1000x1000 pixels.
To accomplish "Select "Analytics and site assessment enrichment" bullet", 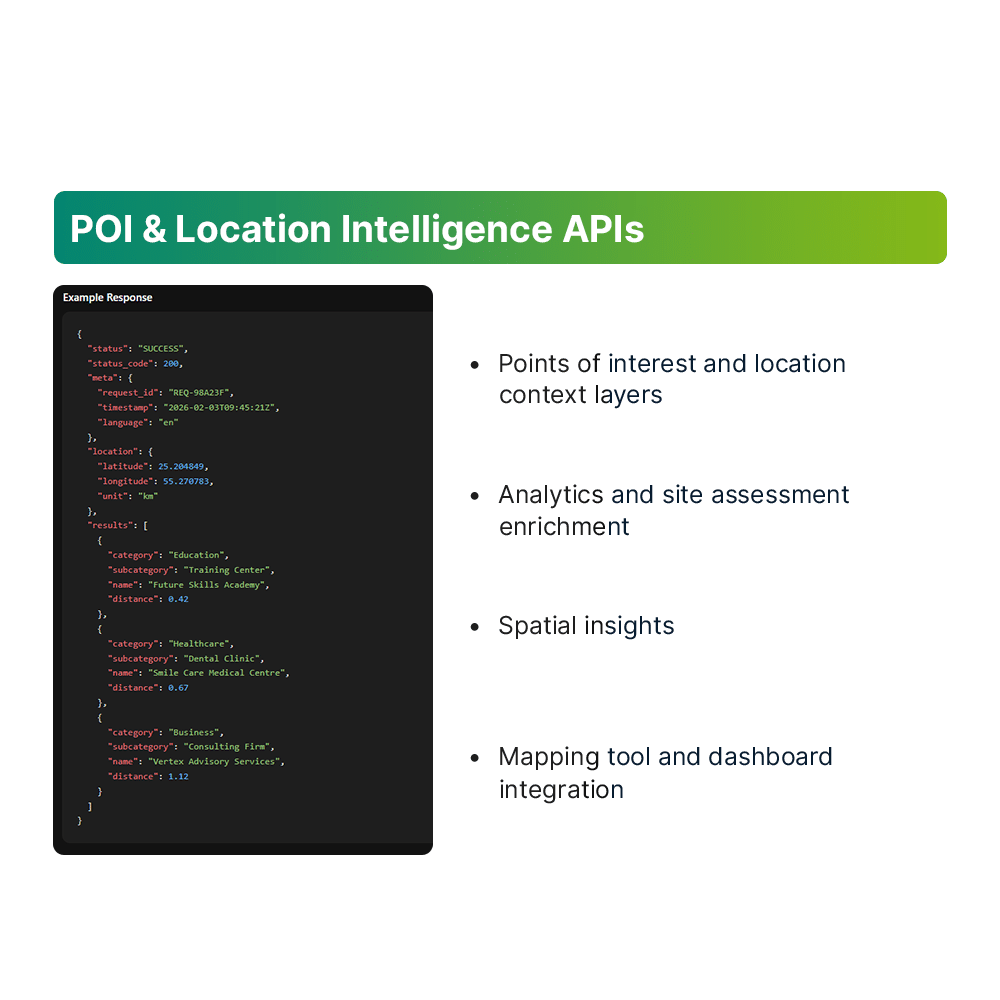I will tap(673, 511).
